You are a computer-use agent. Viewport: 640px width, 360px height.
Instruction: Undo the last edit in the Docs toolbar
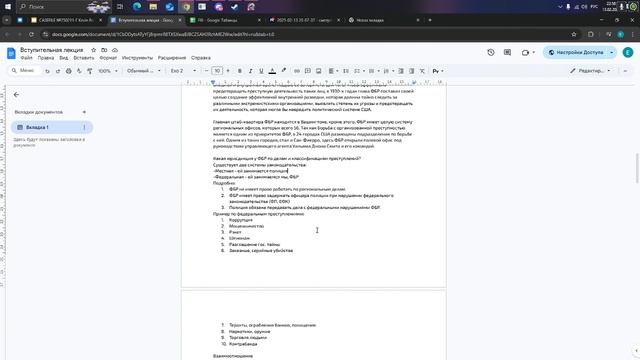[x=47, y=71]
